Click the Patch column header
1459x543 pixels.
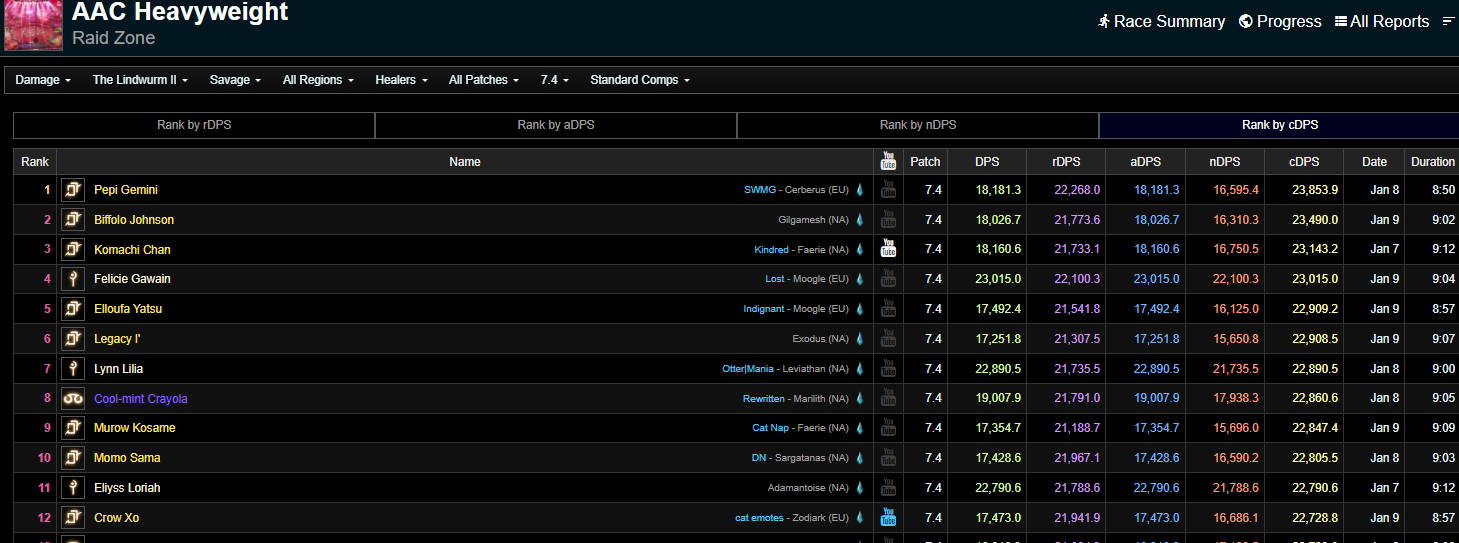(x=925, y=161)
